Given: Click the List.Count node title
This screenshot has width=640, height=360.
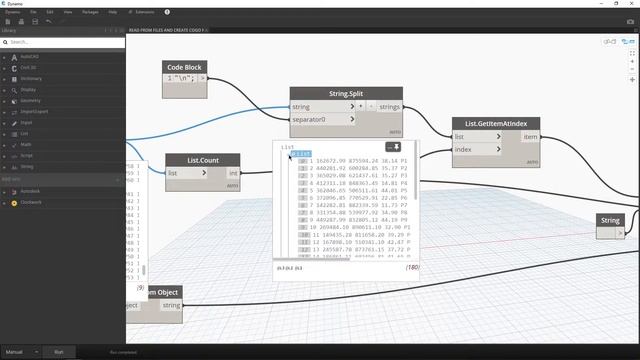Looking at the screenshot, I should (x=203, y=160).
